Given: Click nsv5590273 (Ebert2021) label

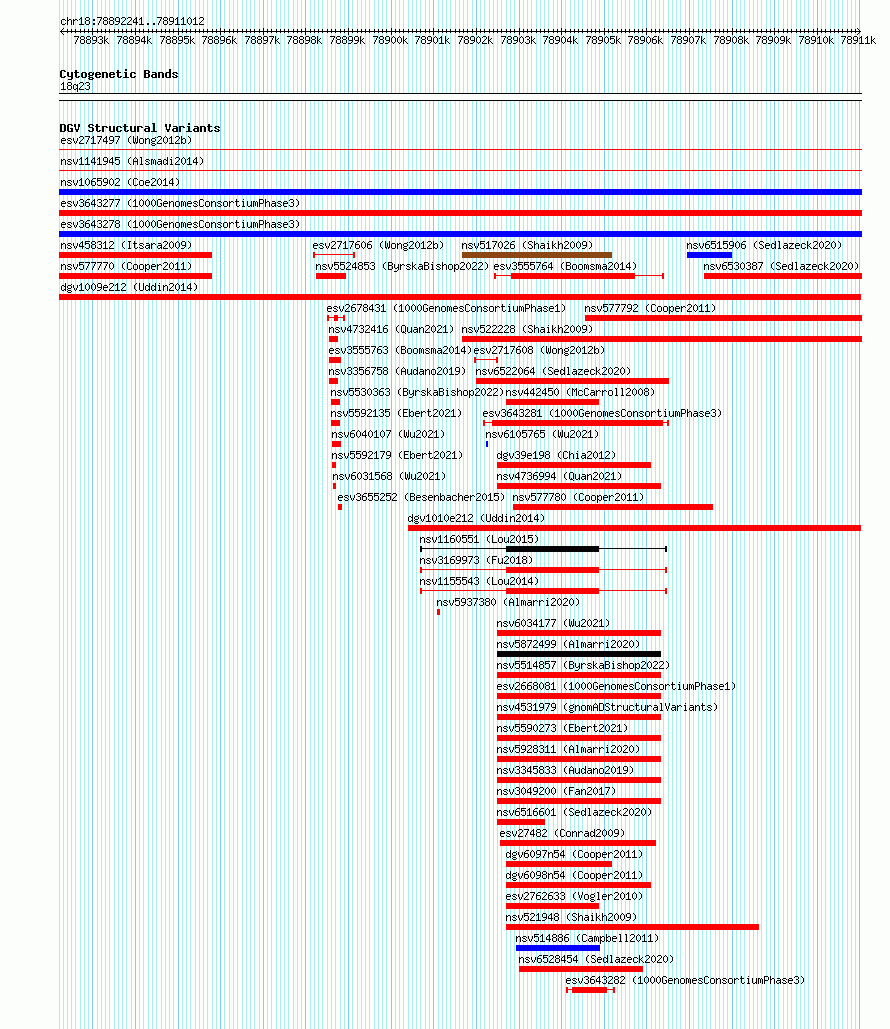Looking at the screenshot, I should 562,728.
